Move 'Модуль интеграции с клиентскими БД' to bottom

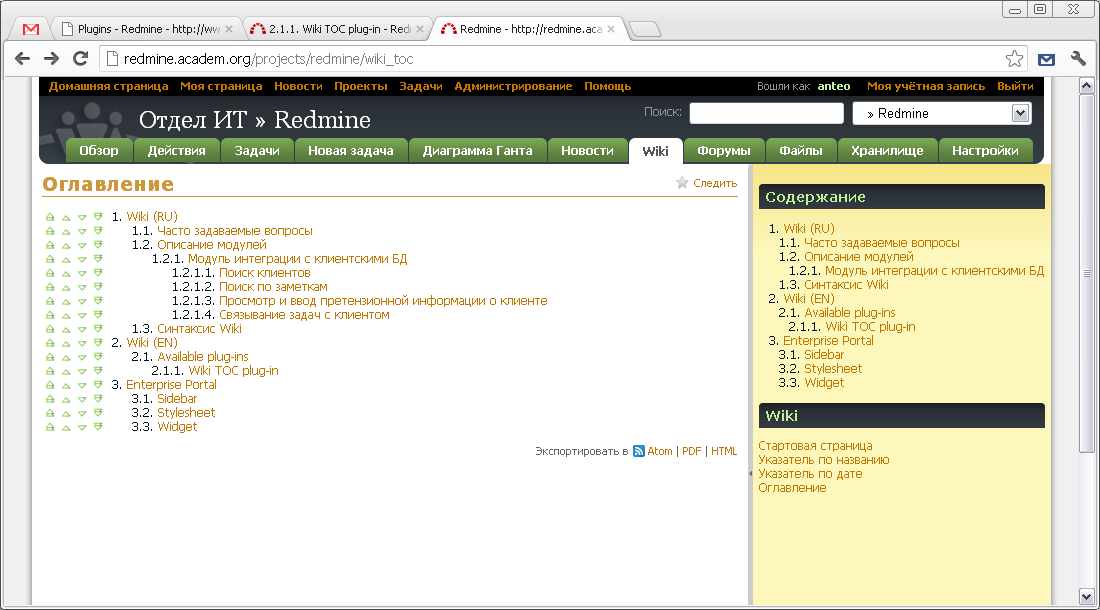[98, 259]
